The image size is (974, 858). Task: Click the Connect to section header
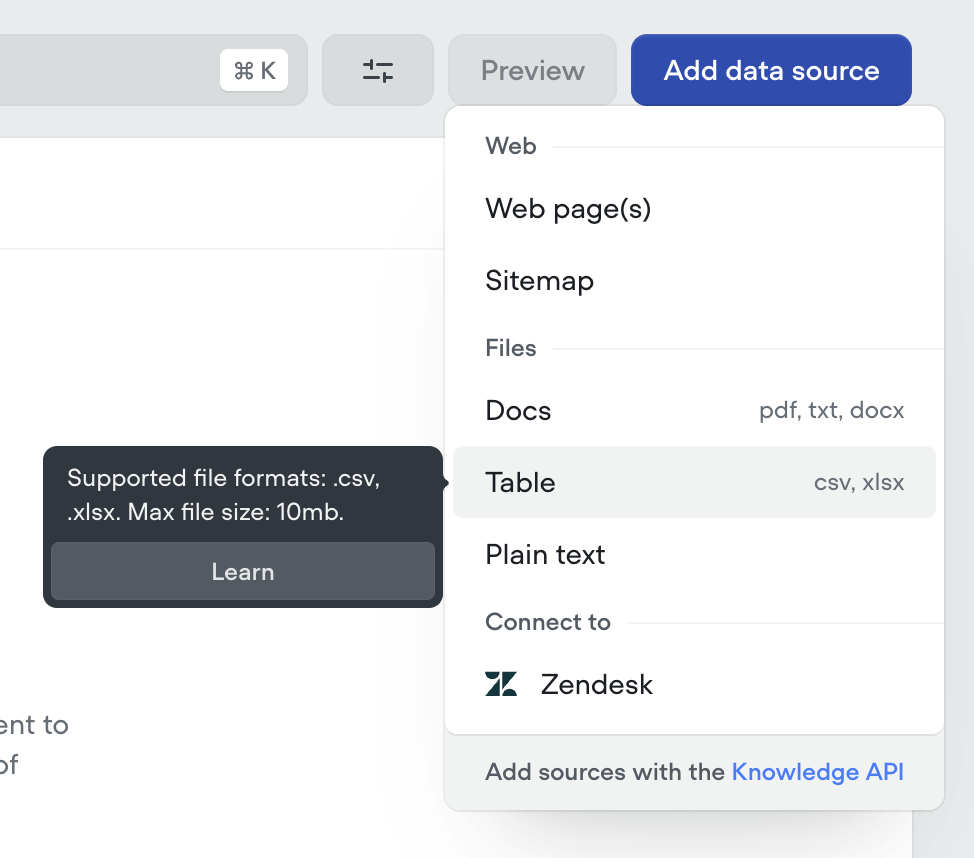tap(547, 622)
